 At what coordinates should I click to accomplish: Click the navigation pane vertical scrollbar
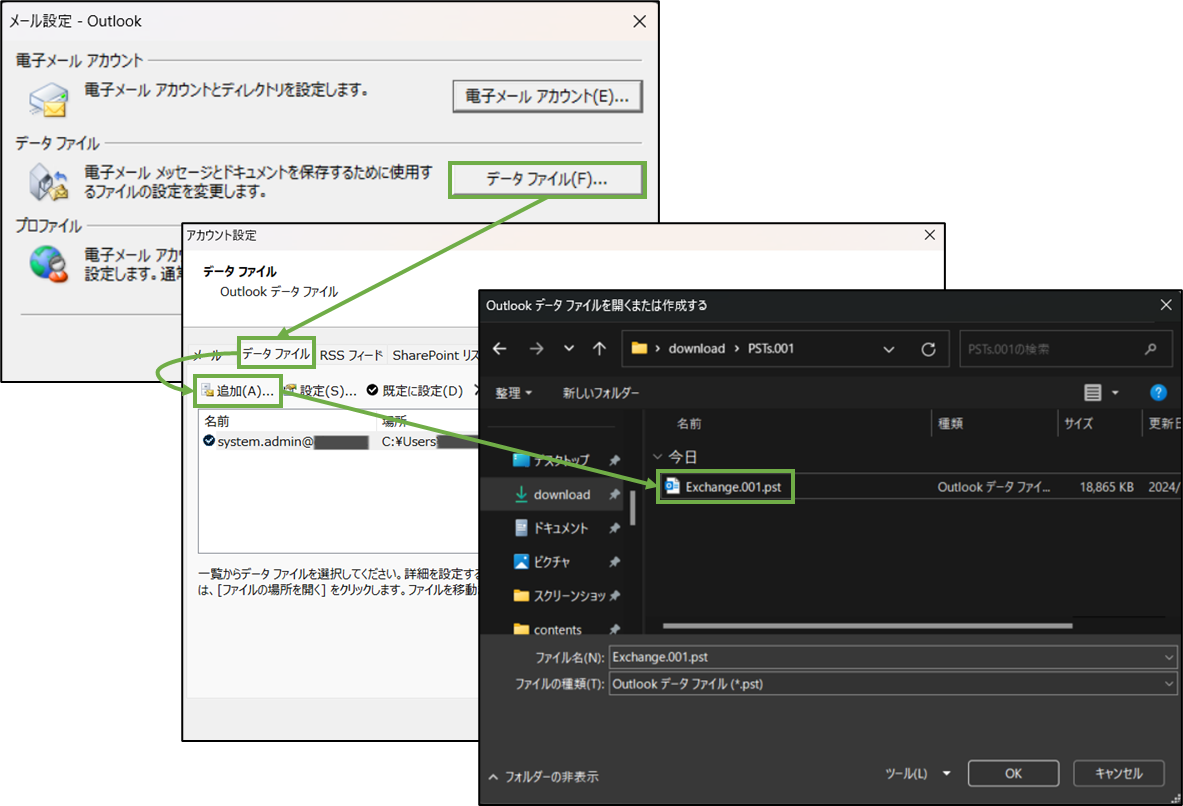pos(633,507)
